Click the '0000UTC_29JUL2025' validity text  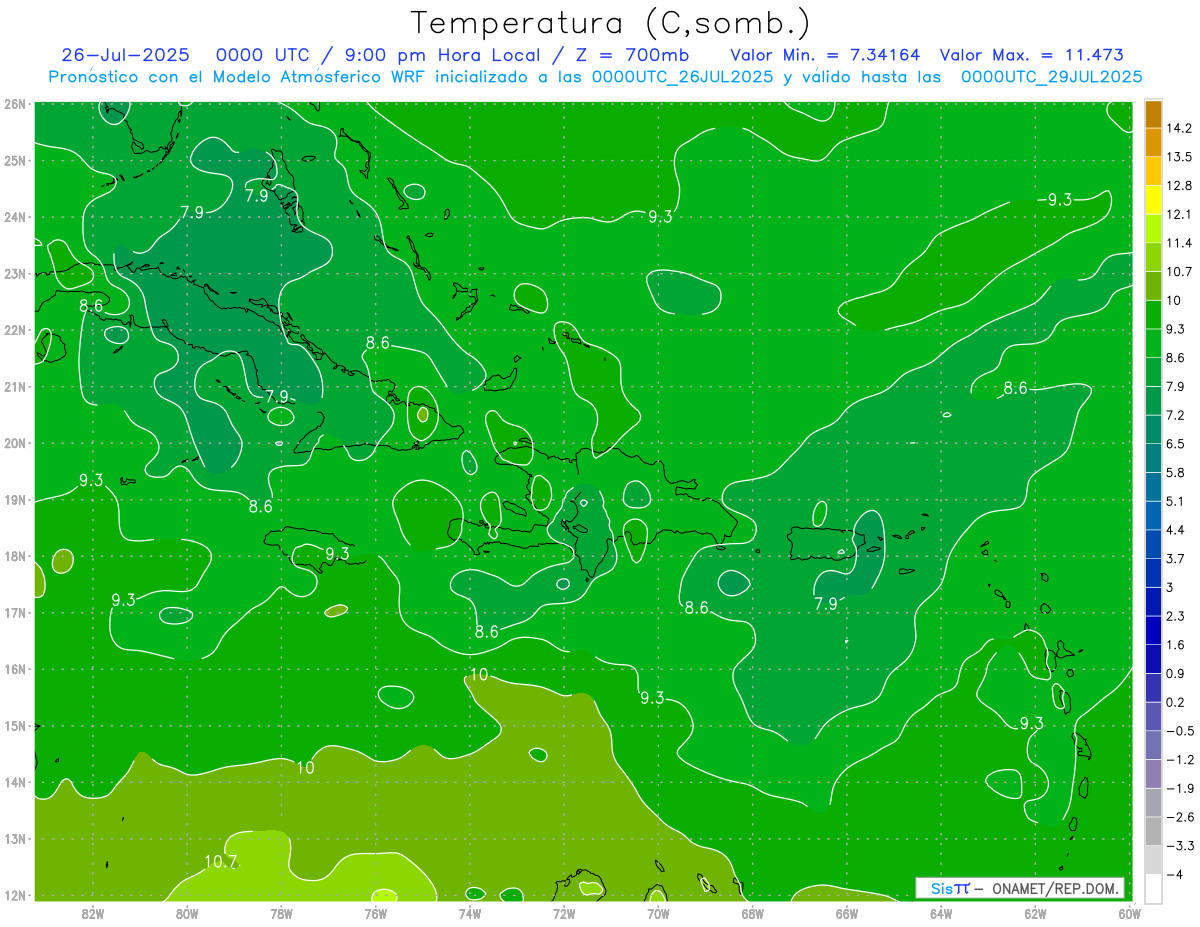[1051, 76]
